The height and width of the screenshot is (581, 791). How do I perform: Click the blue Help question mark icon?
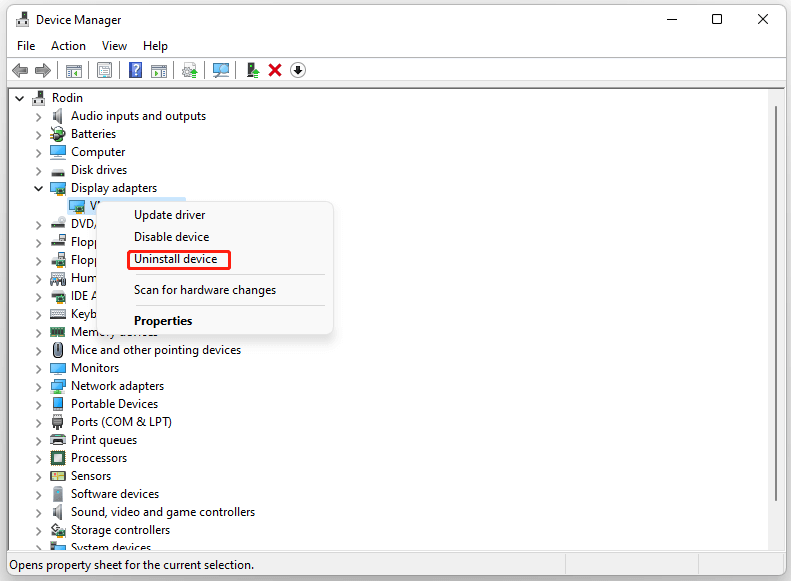[135, 70]
